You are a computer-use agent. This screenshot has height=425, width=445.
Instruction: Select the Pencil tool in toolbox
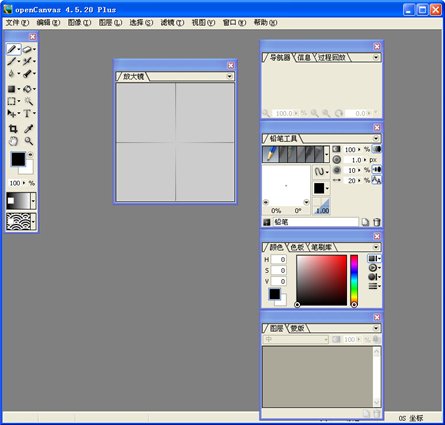12,49
